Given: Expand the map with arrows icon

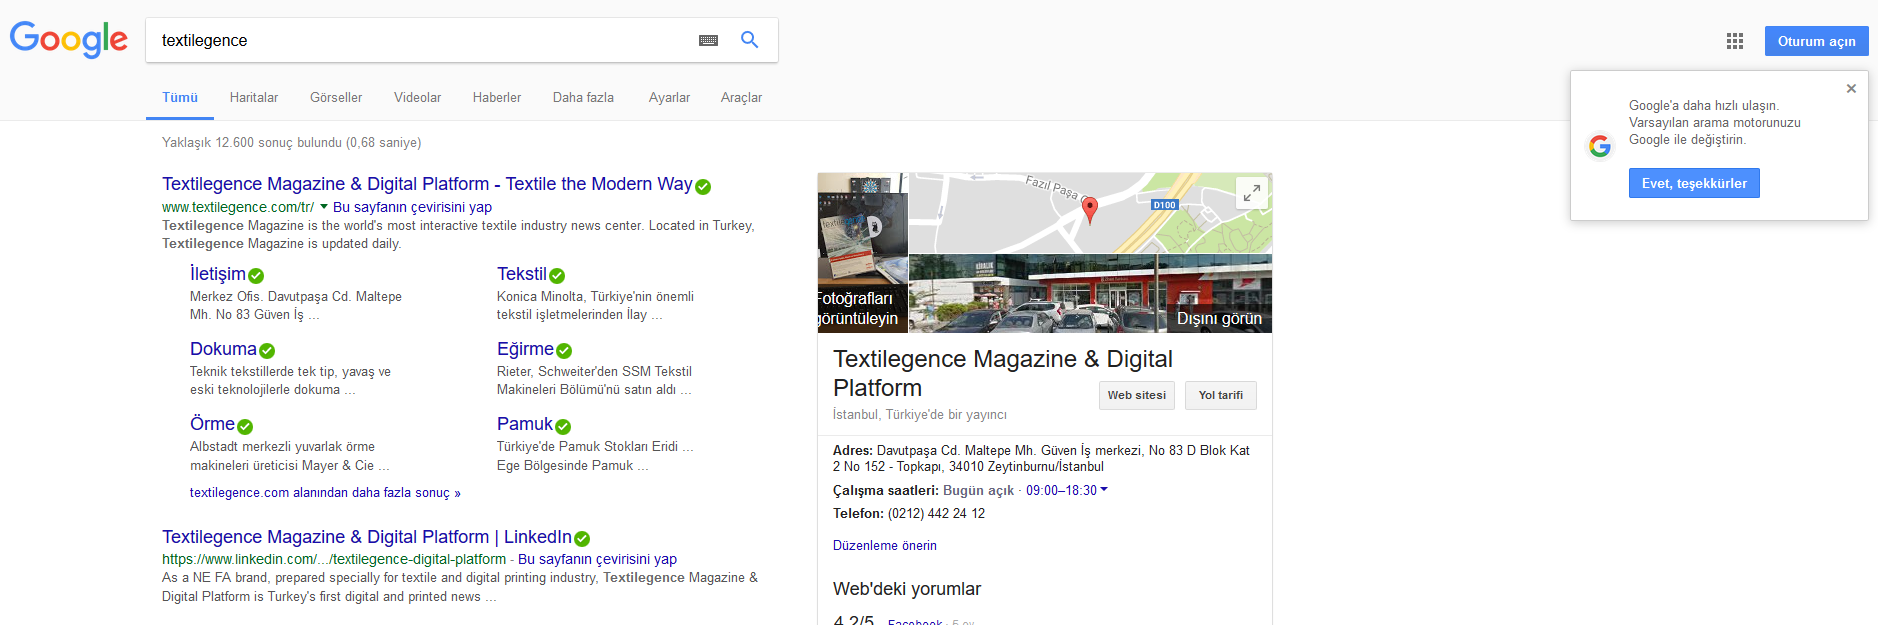Looking at the screenshot, I should (x=1251, y=193).
